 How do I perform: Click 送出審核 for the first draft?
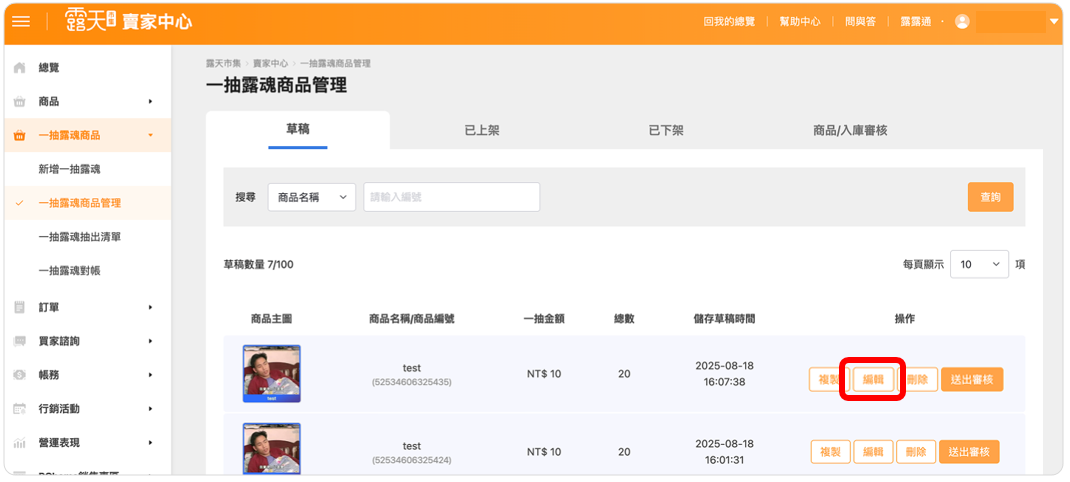pos(971,379)
